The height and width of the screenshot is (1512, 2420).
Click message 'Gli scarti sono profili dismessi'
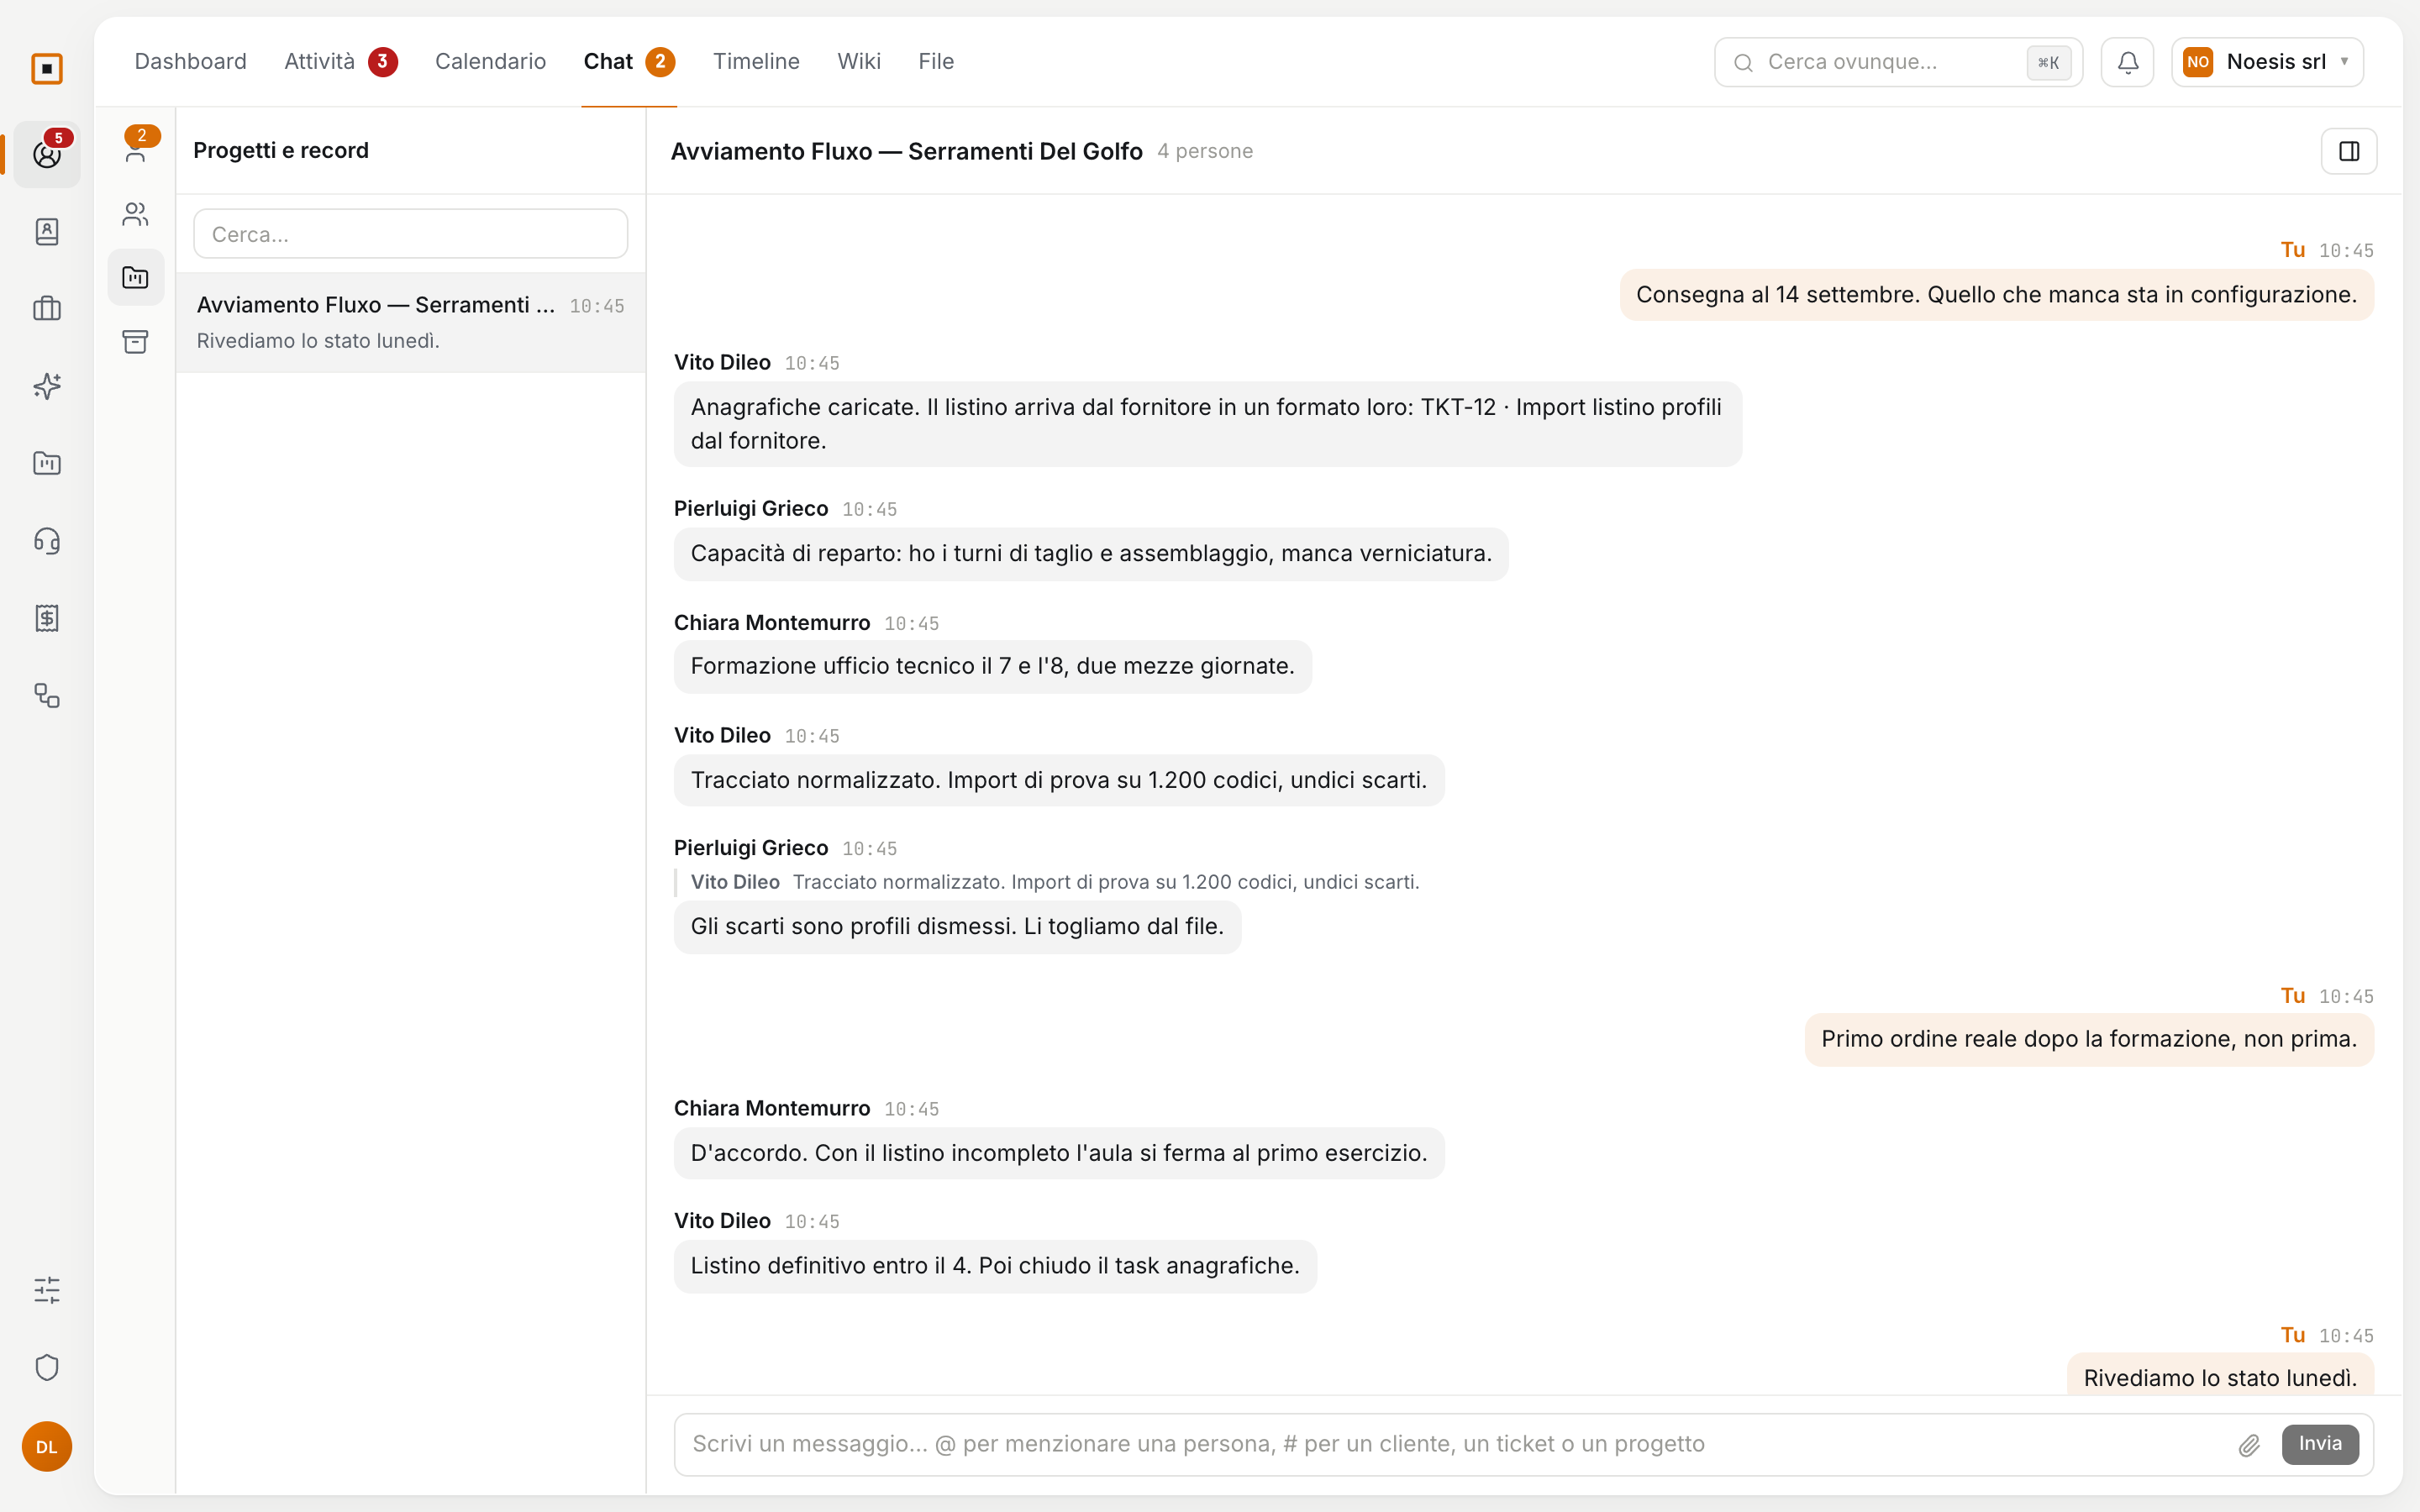[x=957, y=927]
